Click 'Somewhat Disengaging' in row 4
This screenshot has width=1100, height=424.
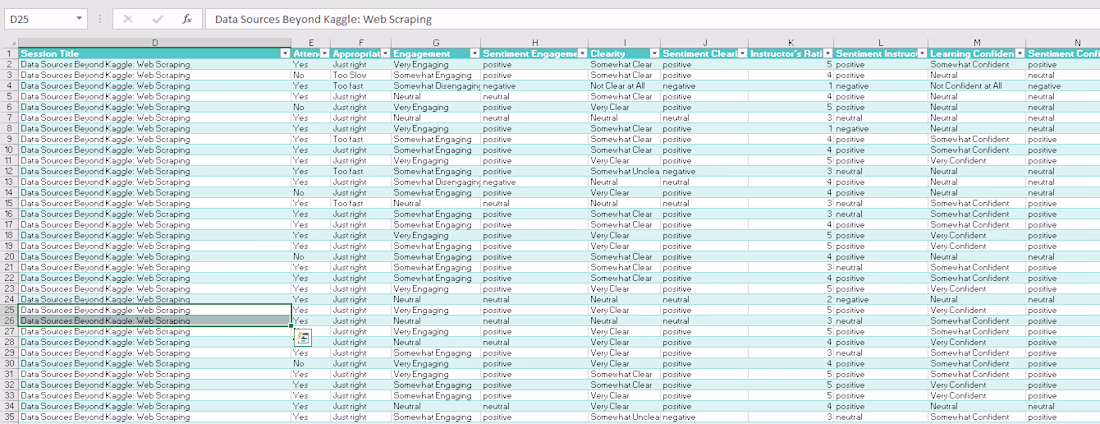click(x=436, y=86)
